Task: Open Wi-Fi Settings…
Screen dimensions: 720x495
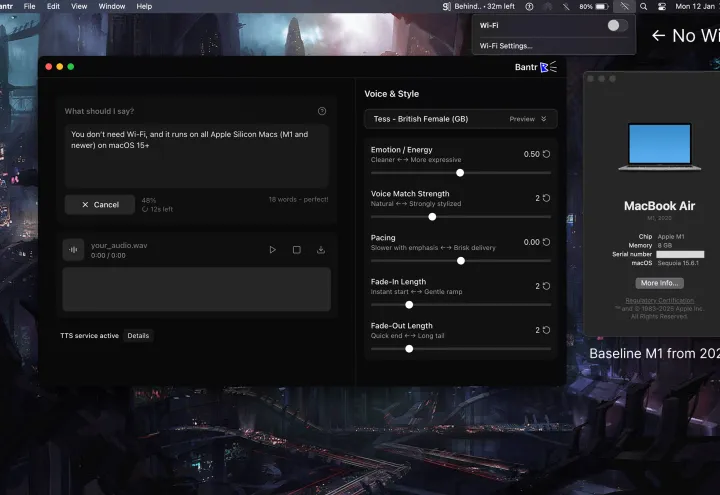Action: tap(506, 46)
